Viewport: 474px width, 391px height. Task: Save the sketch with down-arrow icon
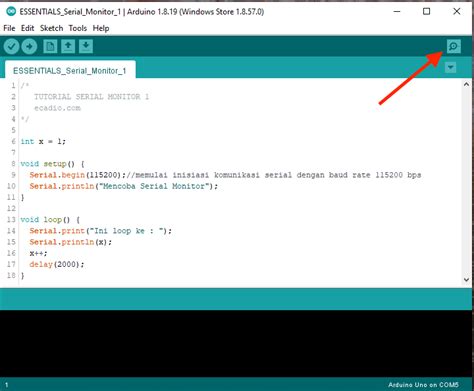click(x=86, y=46)
